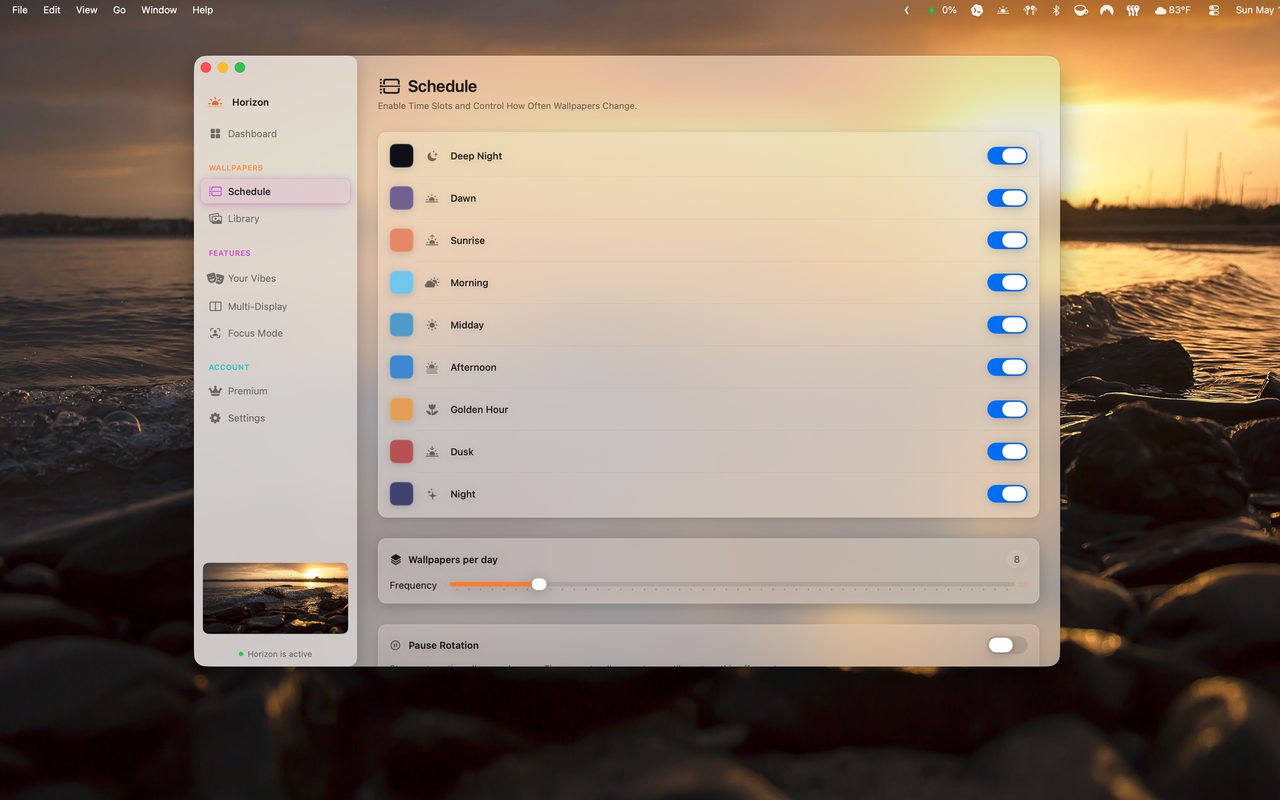Open the weather 83°F menu bar item

pos(1173,10)
